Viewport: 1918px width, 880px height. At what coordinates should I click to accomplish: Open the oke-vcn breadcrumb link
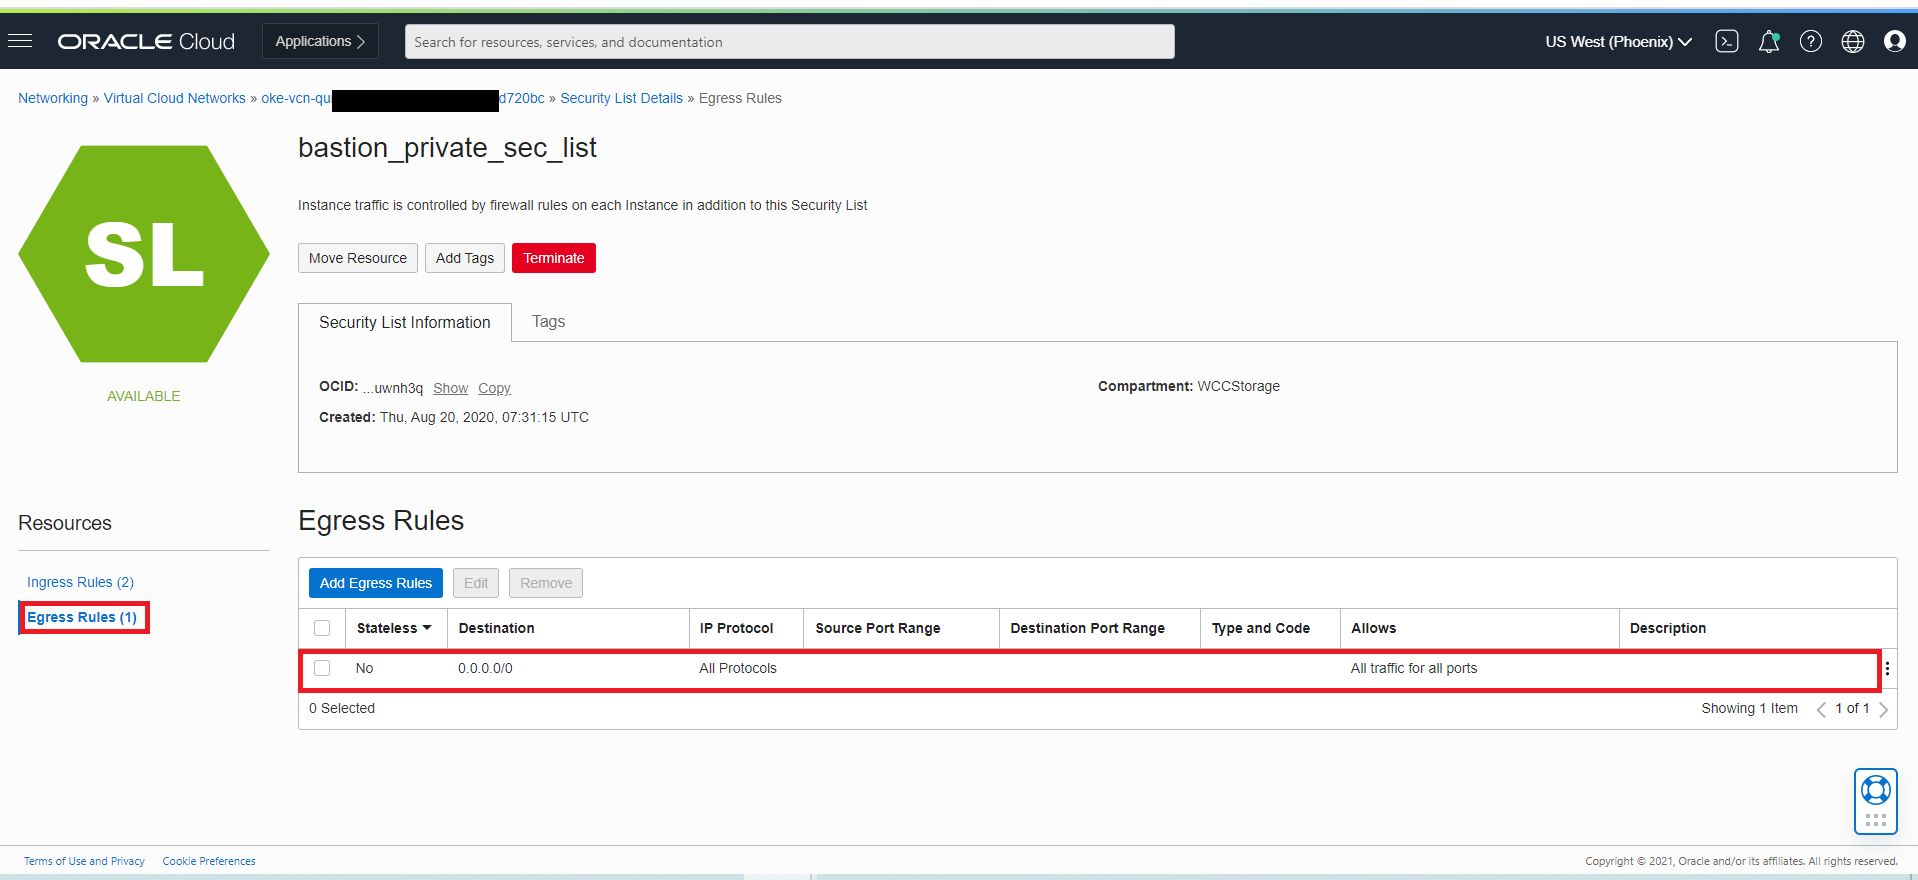(x=403, y=98)
